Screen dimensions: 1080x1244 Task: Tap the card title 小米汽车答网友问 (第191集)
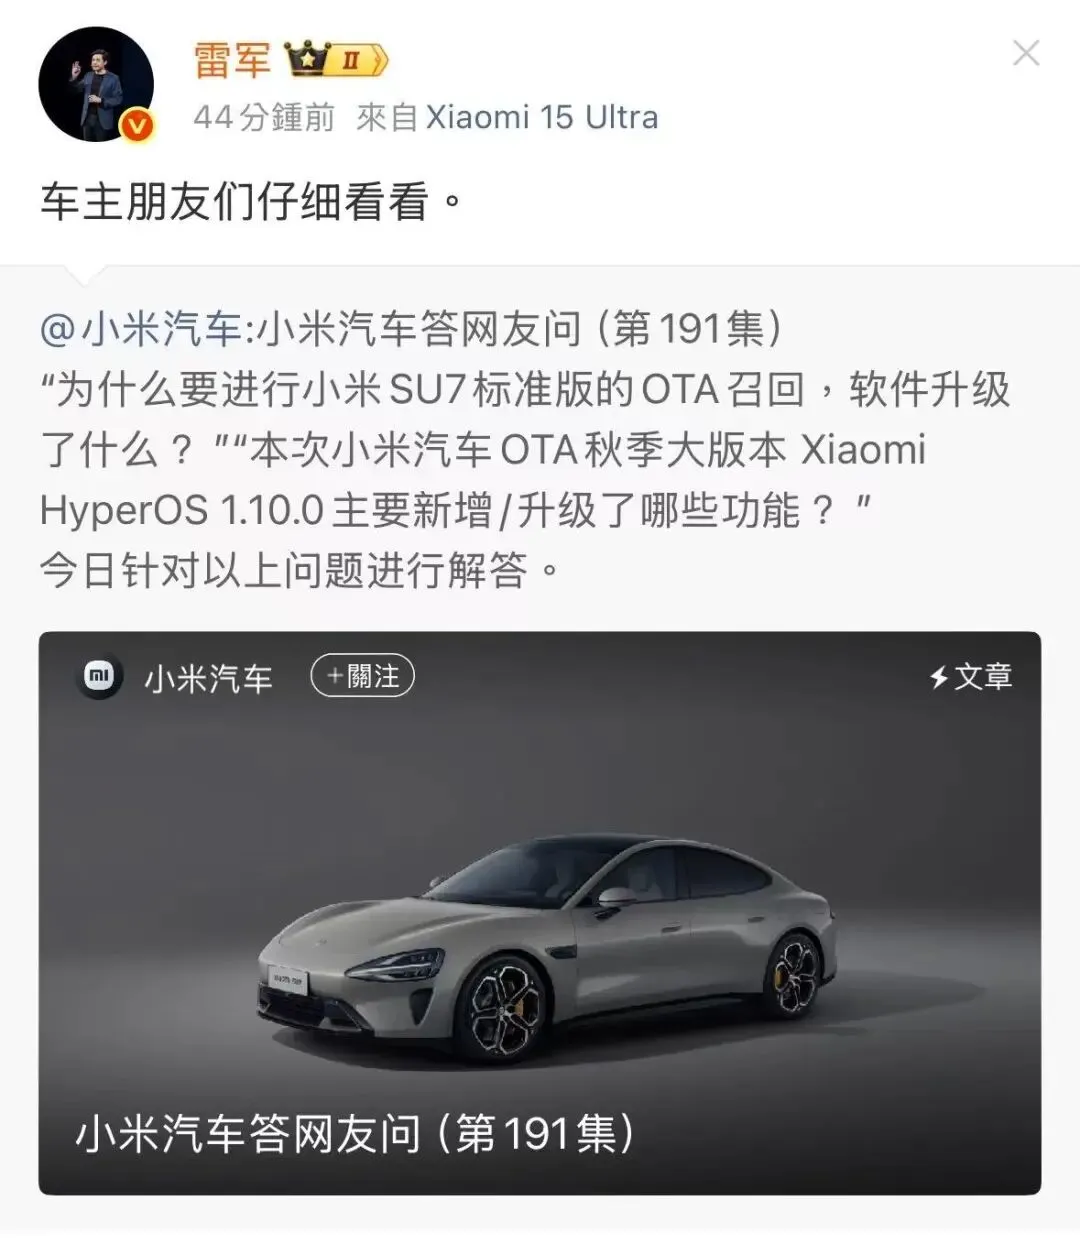click(x=355, y=1133)
